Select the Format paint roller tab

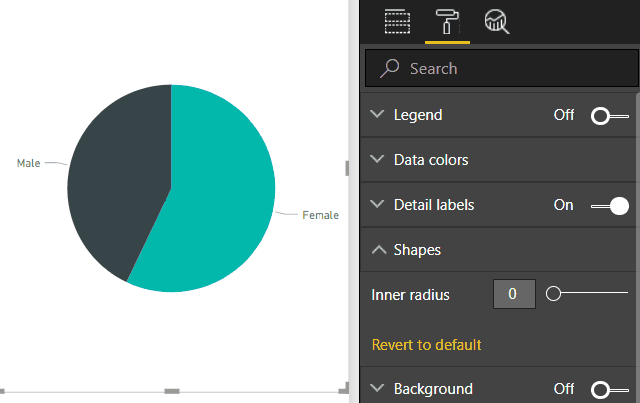[447, 22]
